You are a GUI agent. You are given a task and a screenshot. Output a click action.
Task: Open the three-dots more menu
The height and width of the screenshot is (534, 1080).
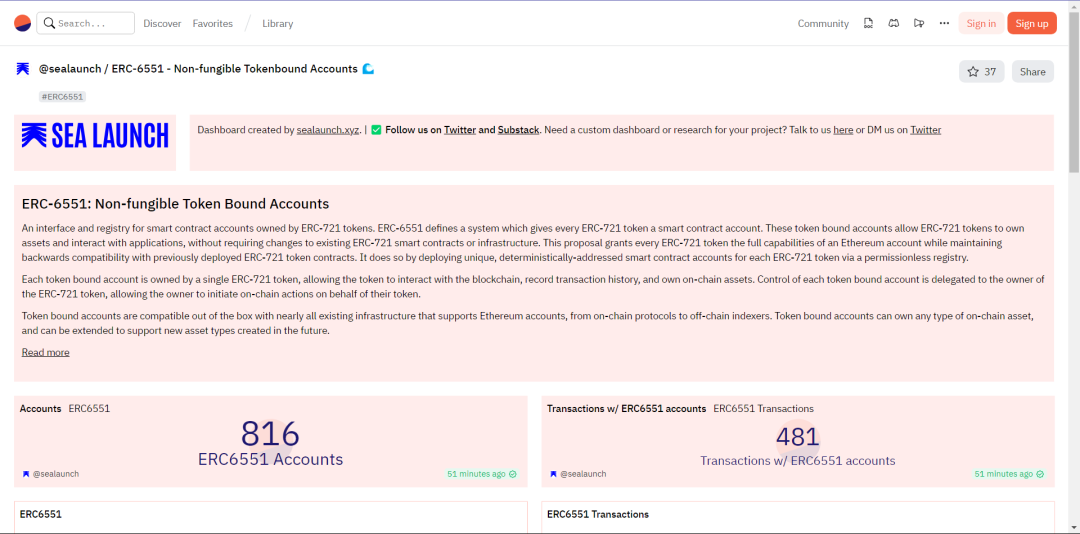point(944,23)
